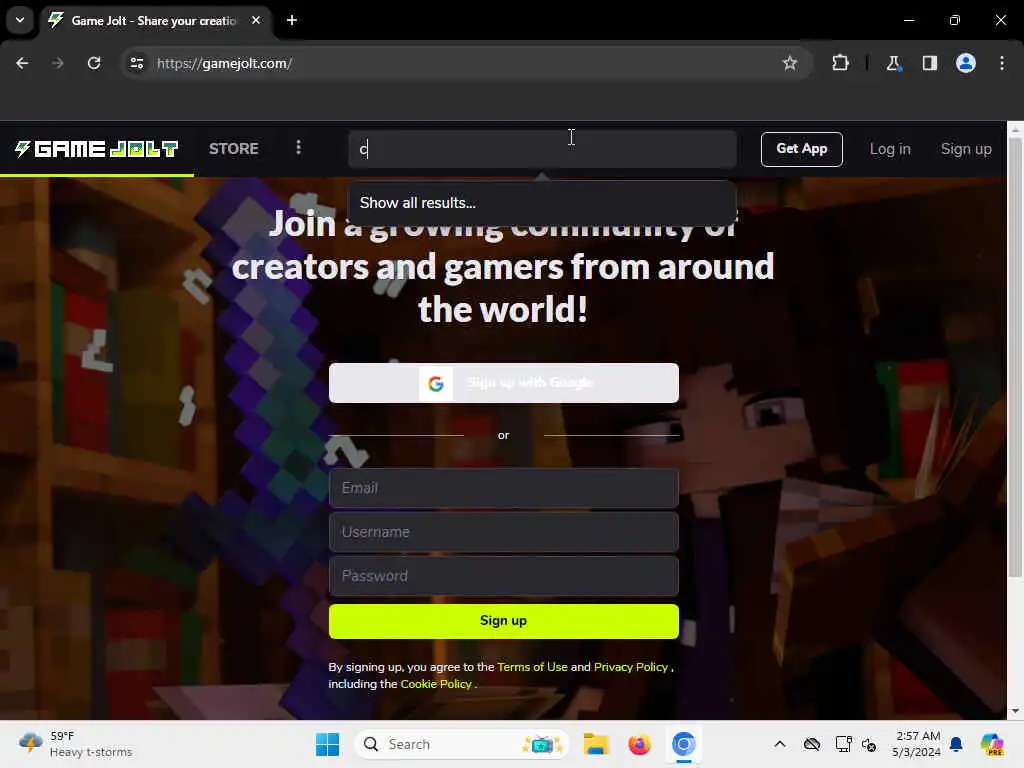Viewport: 1024px width, 768px height.
Task: Click the taskbar Search box
Action: [x=462, y=744]
